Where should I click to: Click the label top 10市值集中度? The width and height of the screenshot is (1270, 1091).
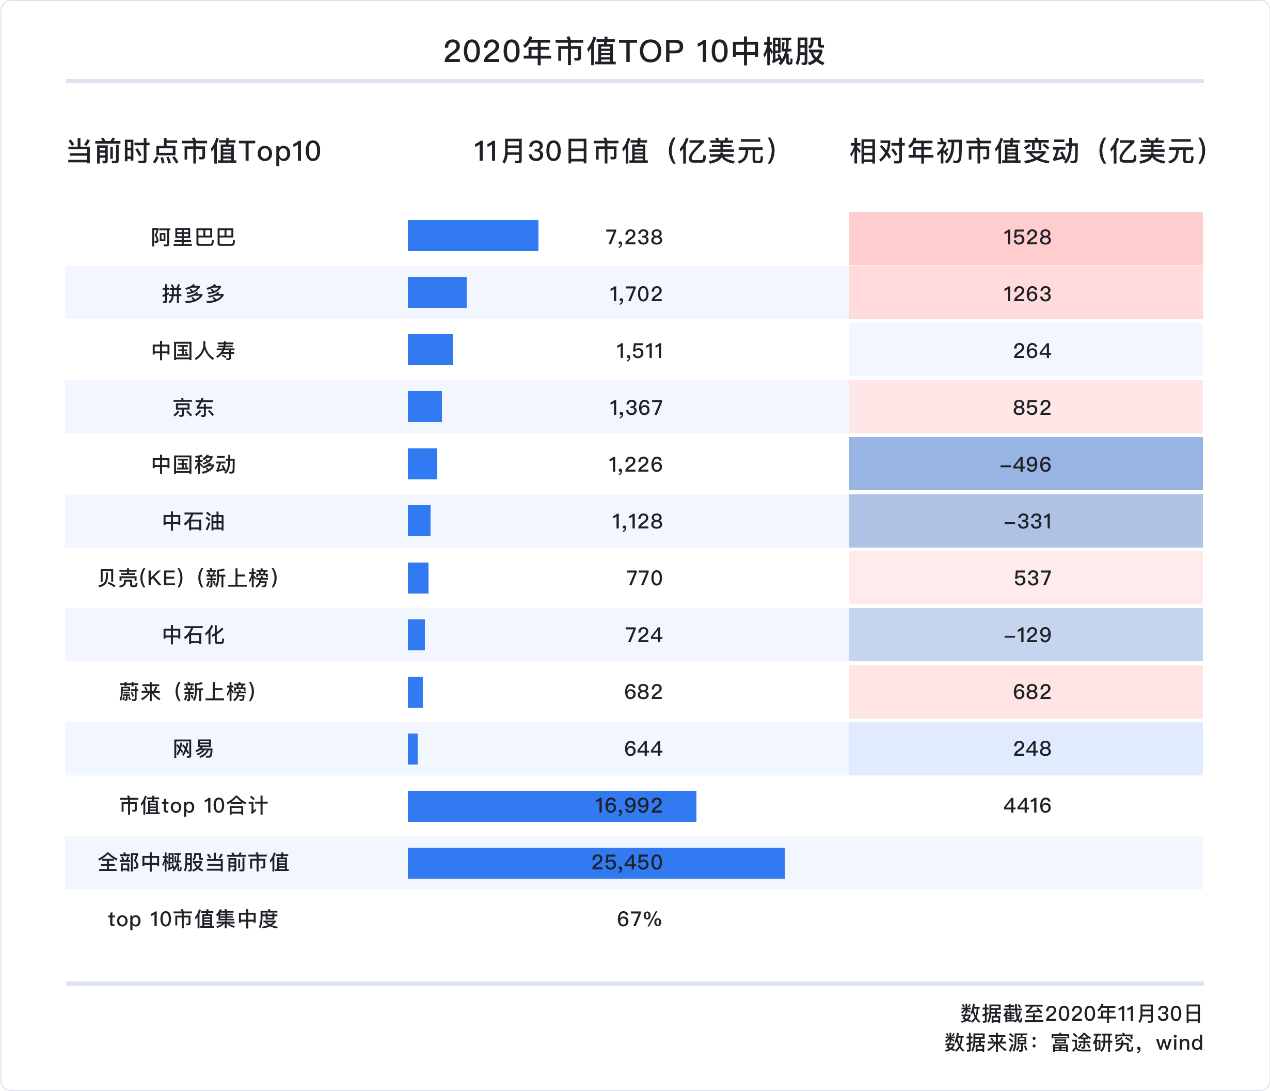point(194,919)
